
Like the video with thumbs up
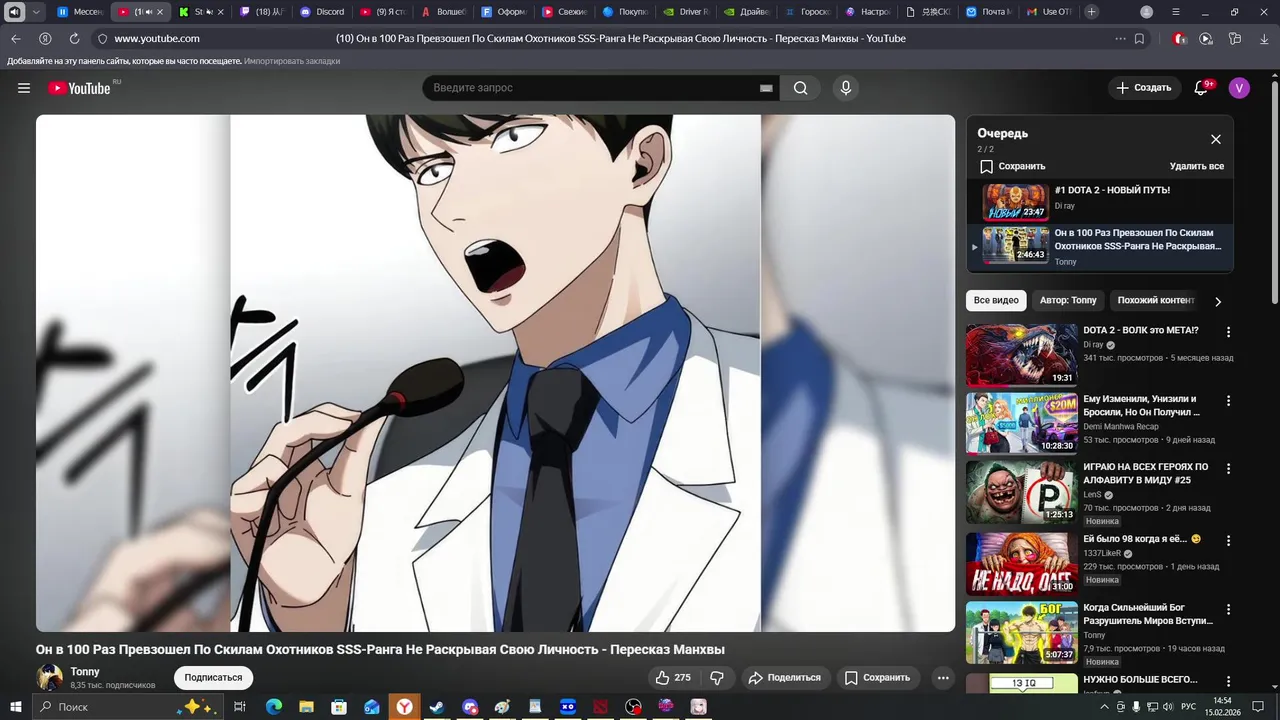673,677
